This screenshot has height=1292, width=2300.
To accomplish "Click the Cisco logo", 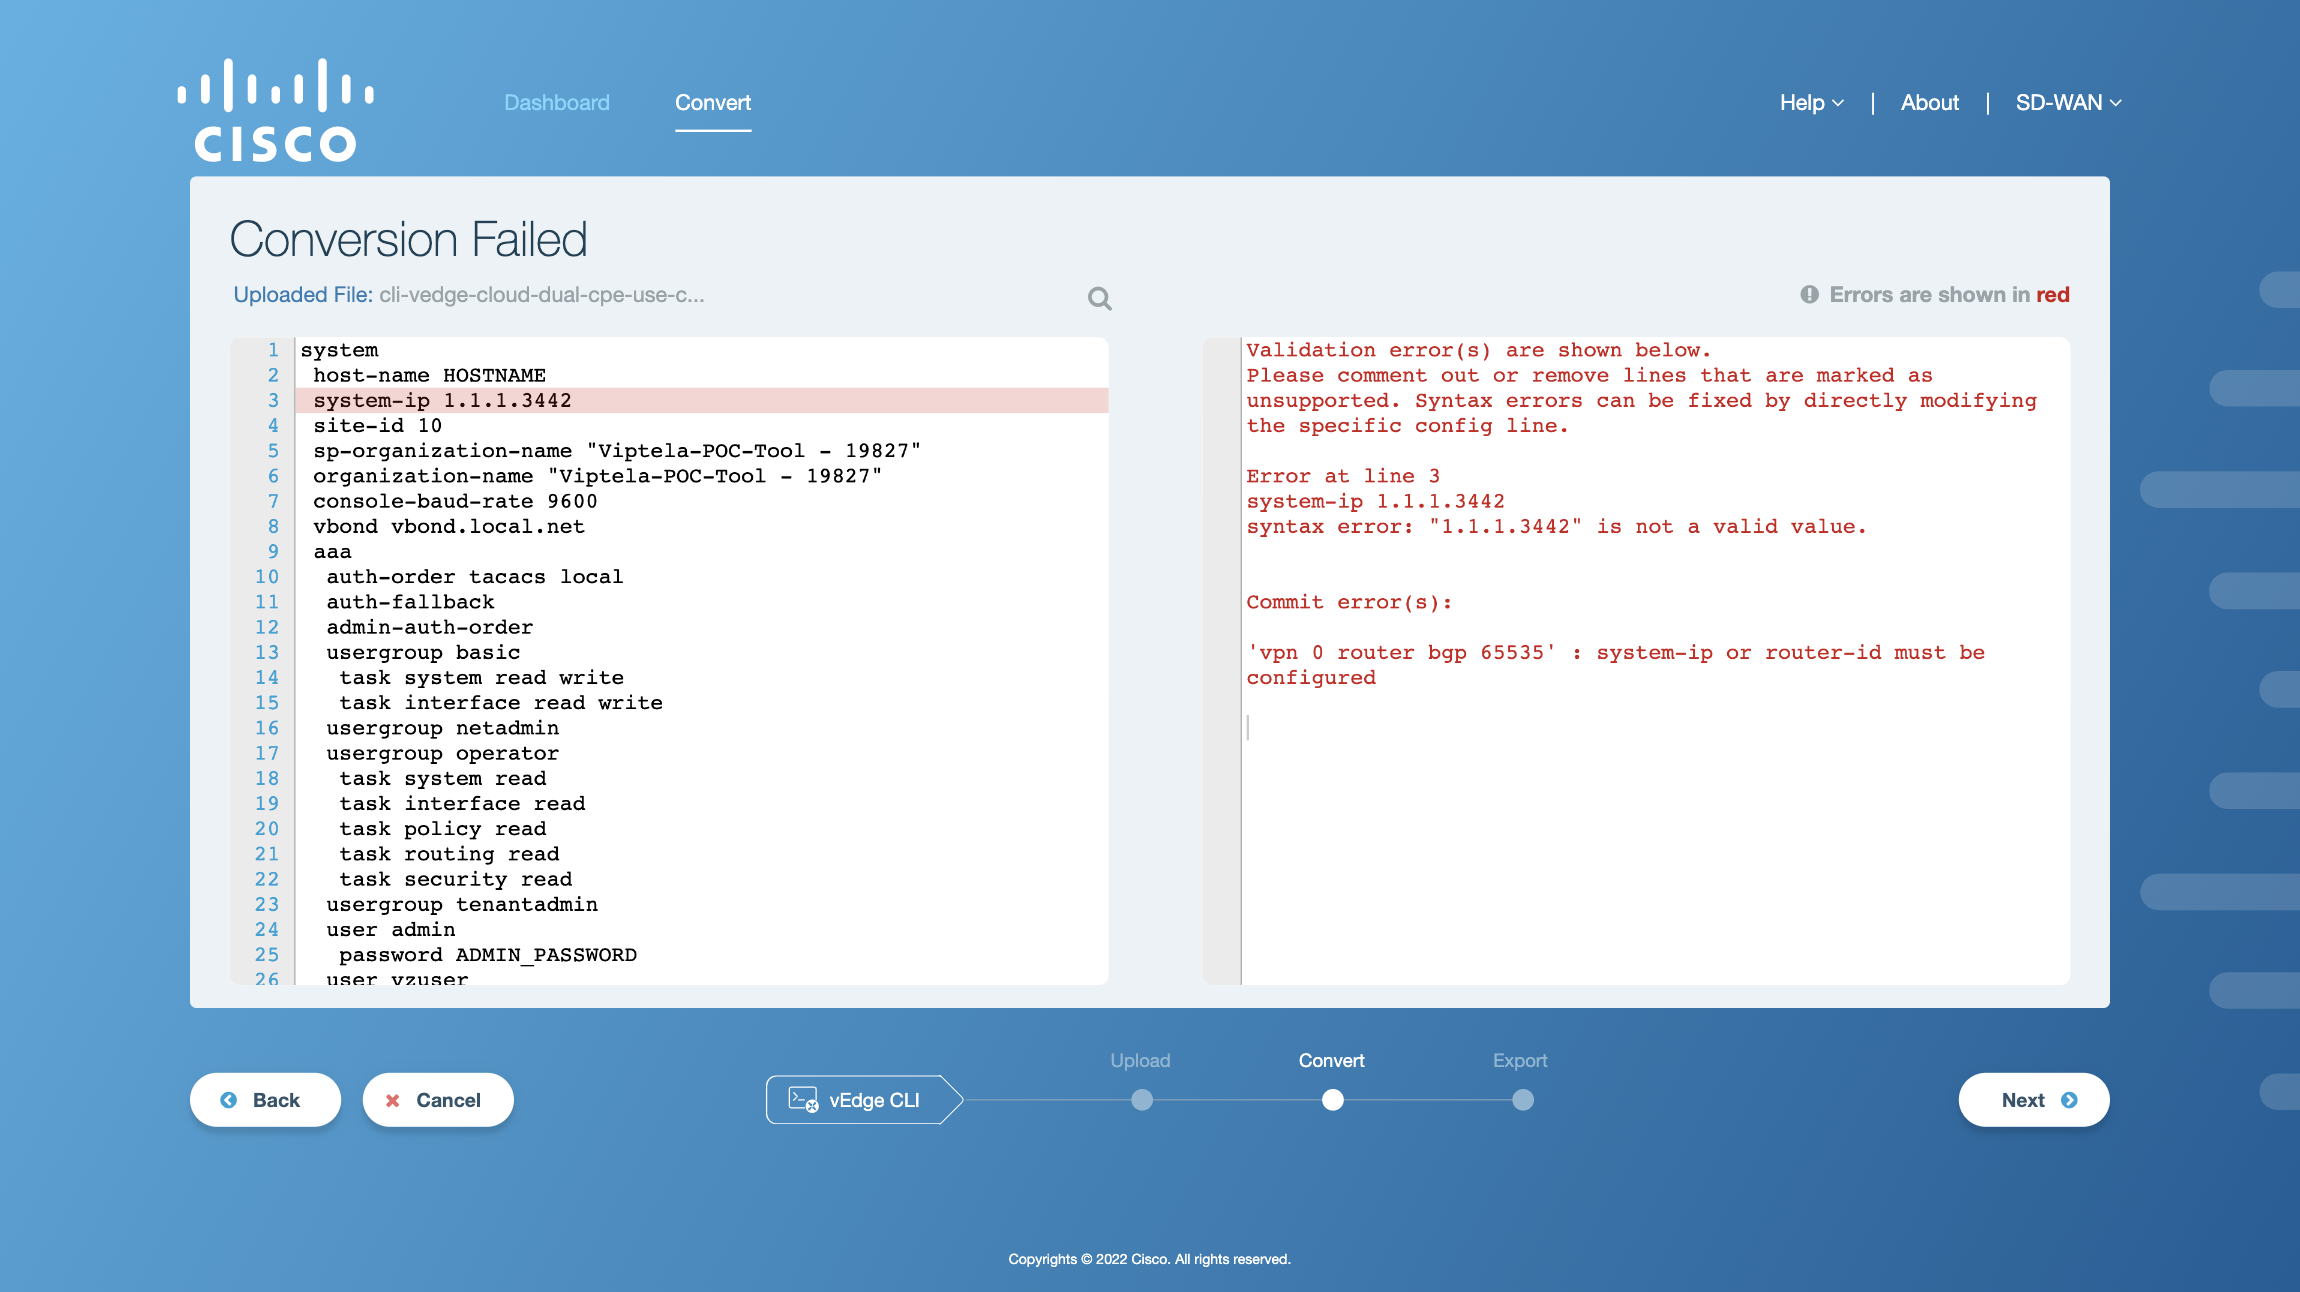I will pos(275,110).
